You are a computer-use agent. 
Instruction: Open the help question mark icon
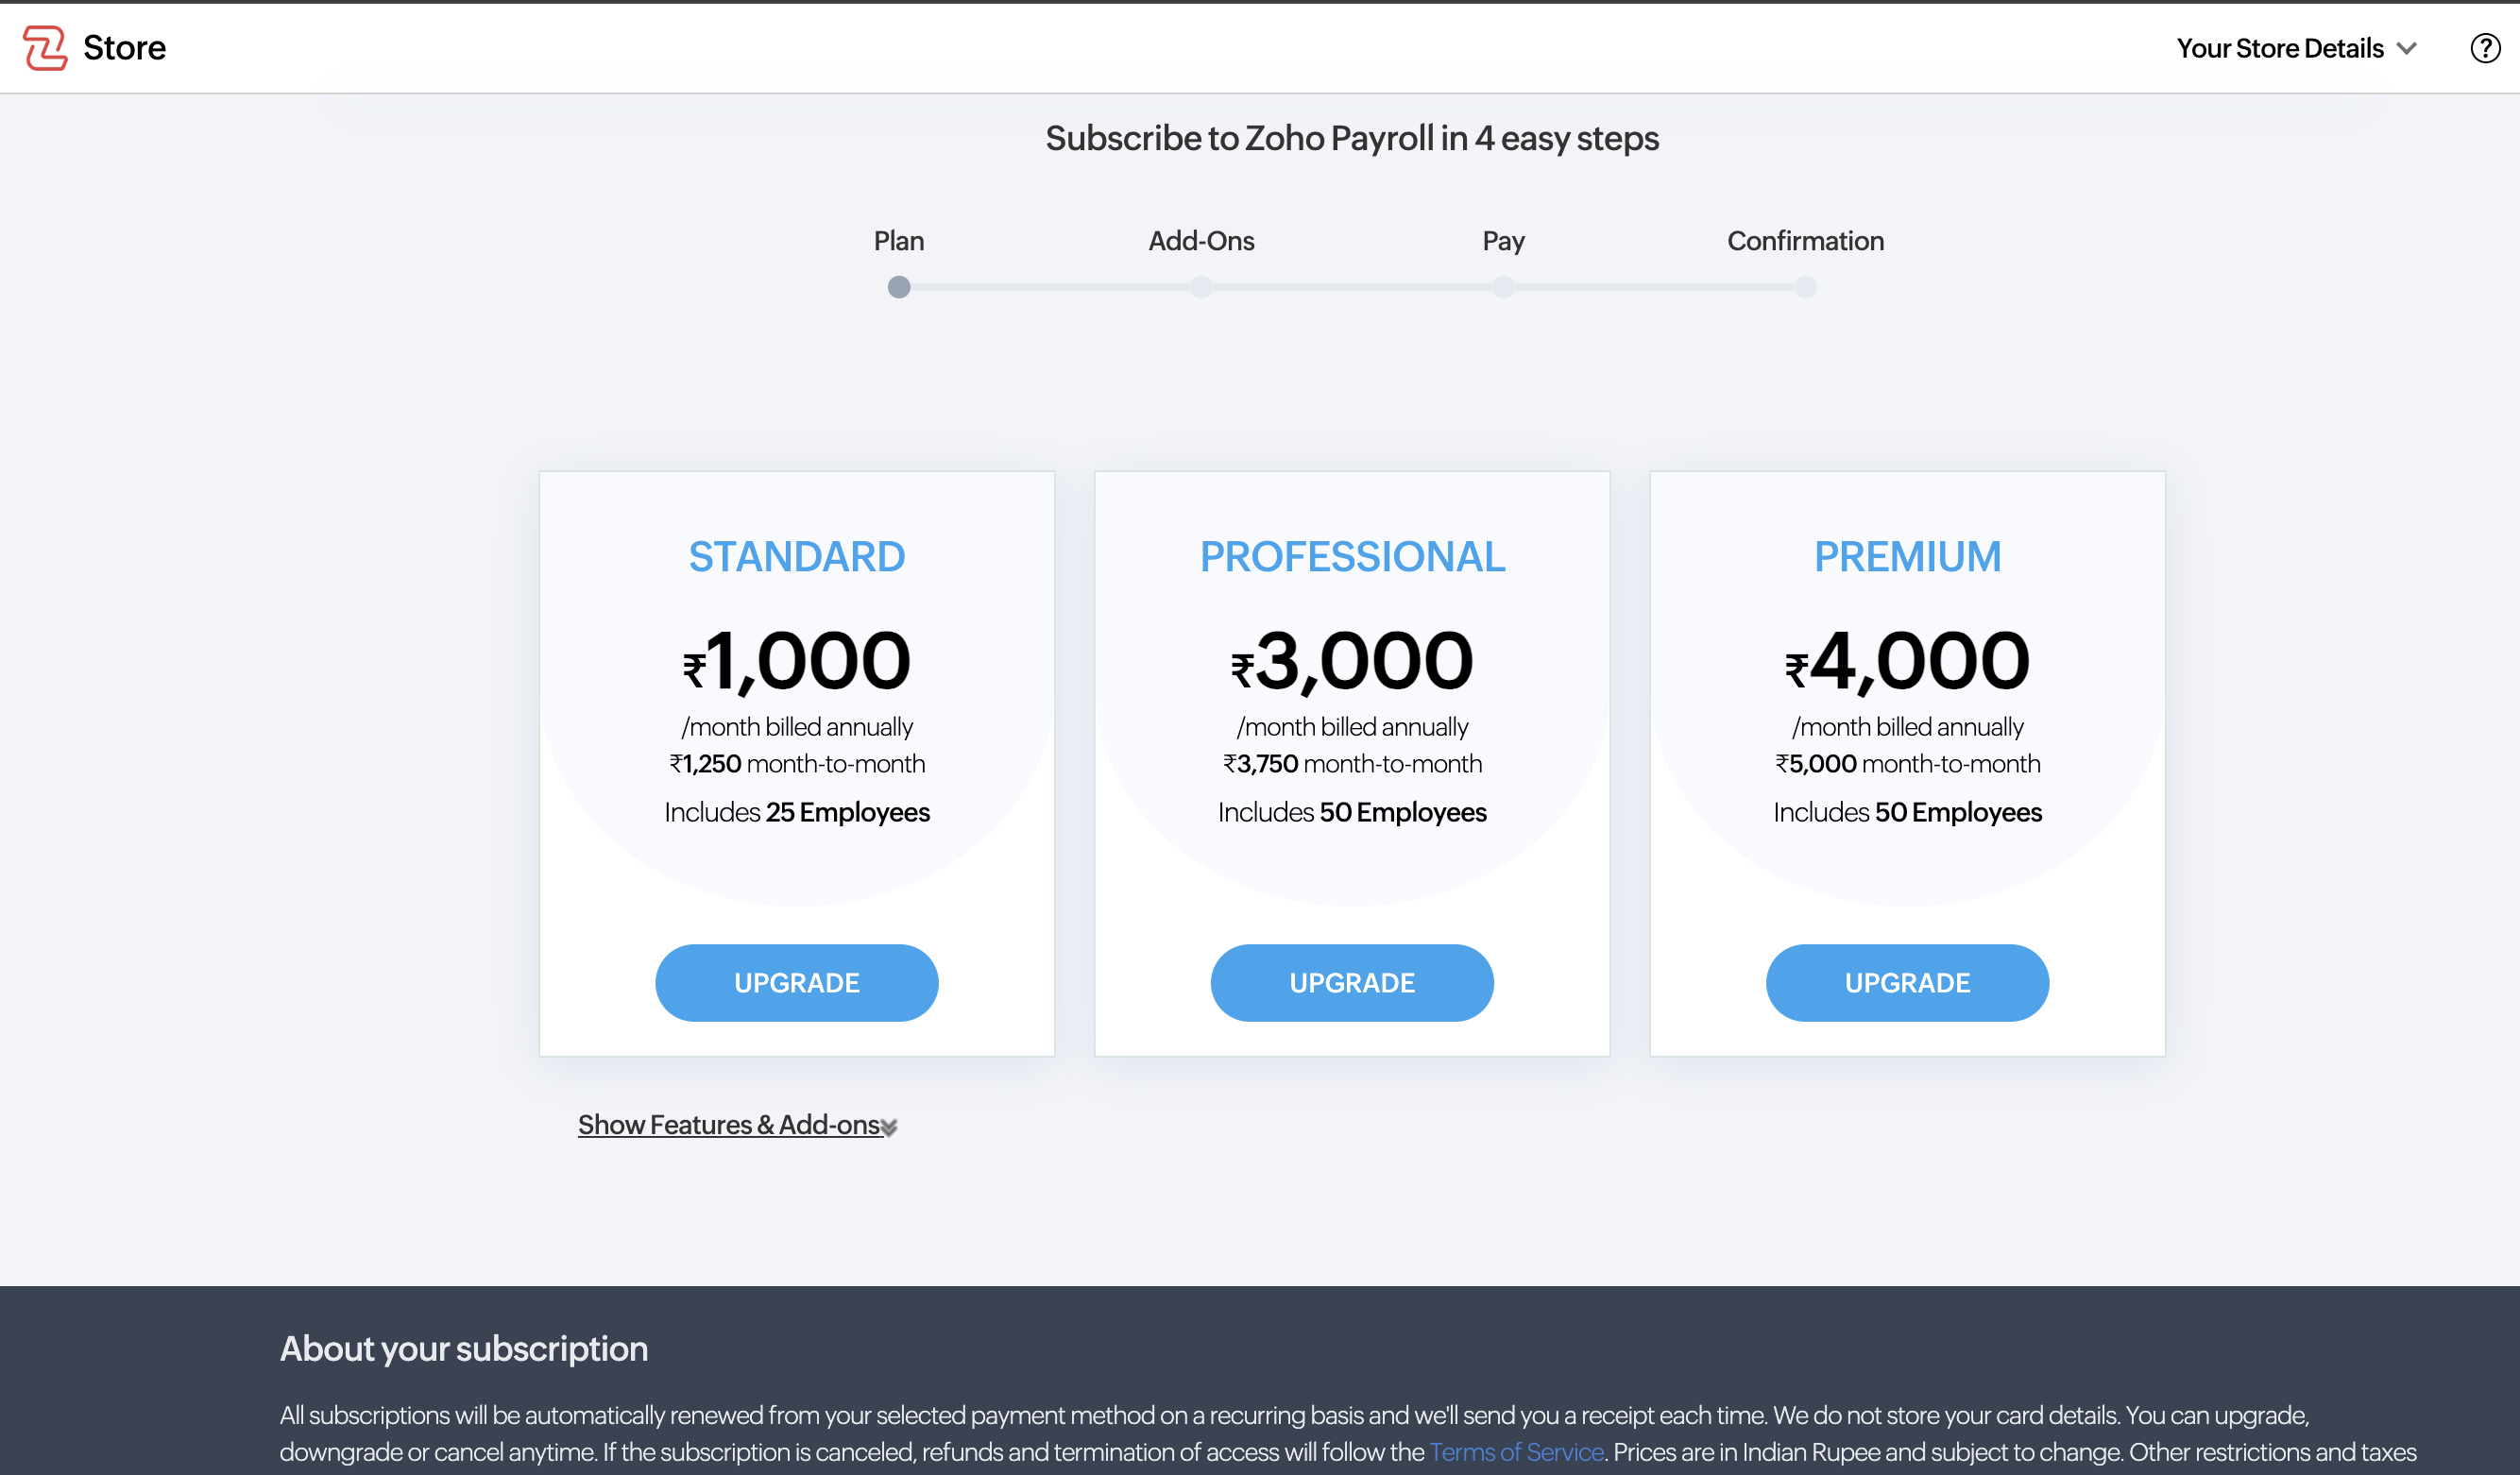pos(2484,48)
